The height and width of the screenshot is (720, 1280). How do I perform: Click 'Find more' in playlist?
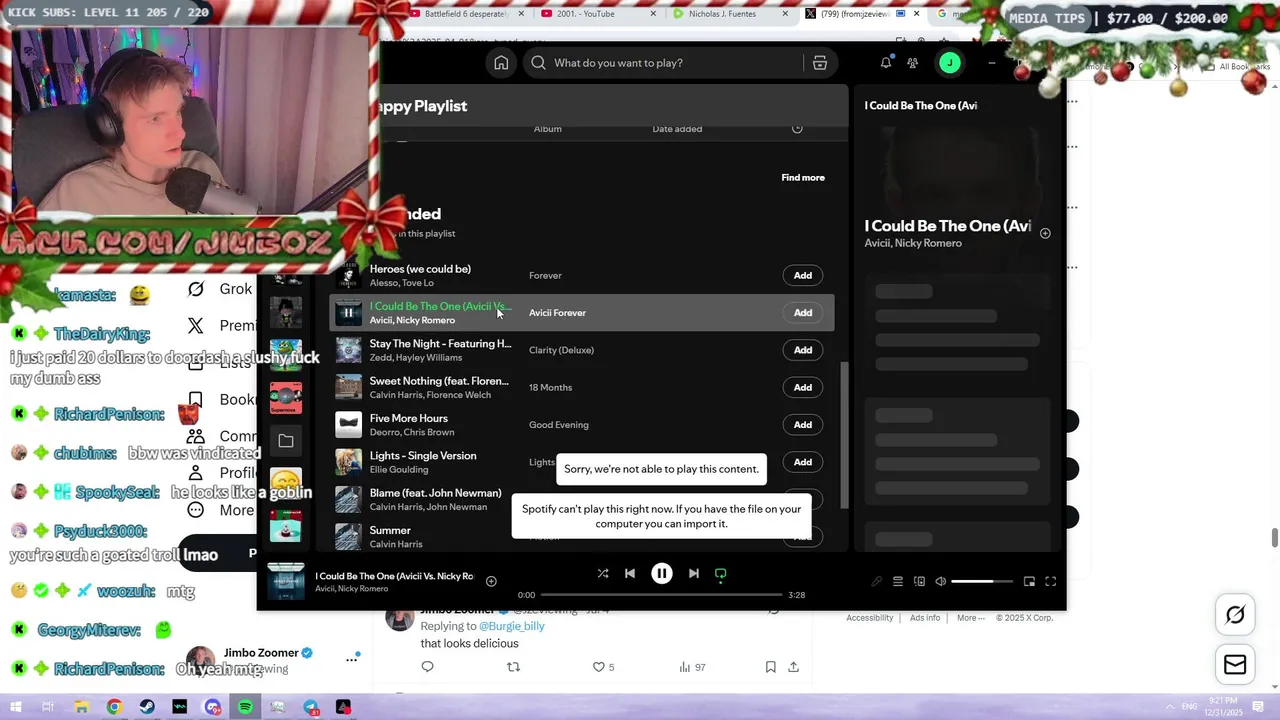[x=803, y=178]
